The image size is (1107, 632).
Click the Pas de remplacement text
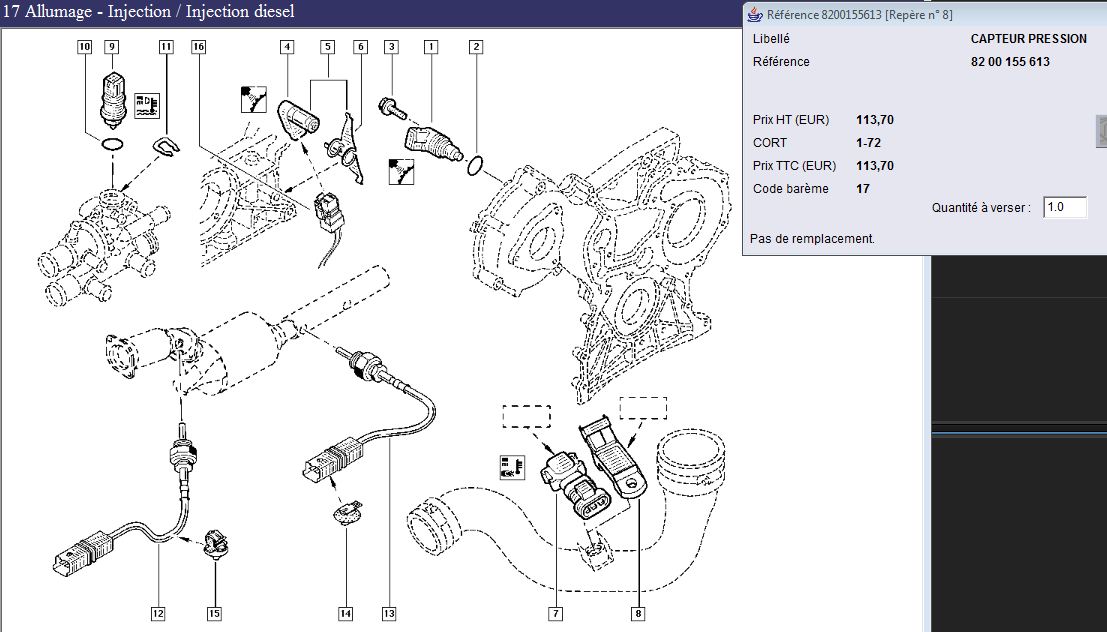(812, 239)
